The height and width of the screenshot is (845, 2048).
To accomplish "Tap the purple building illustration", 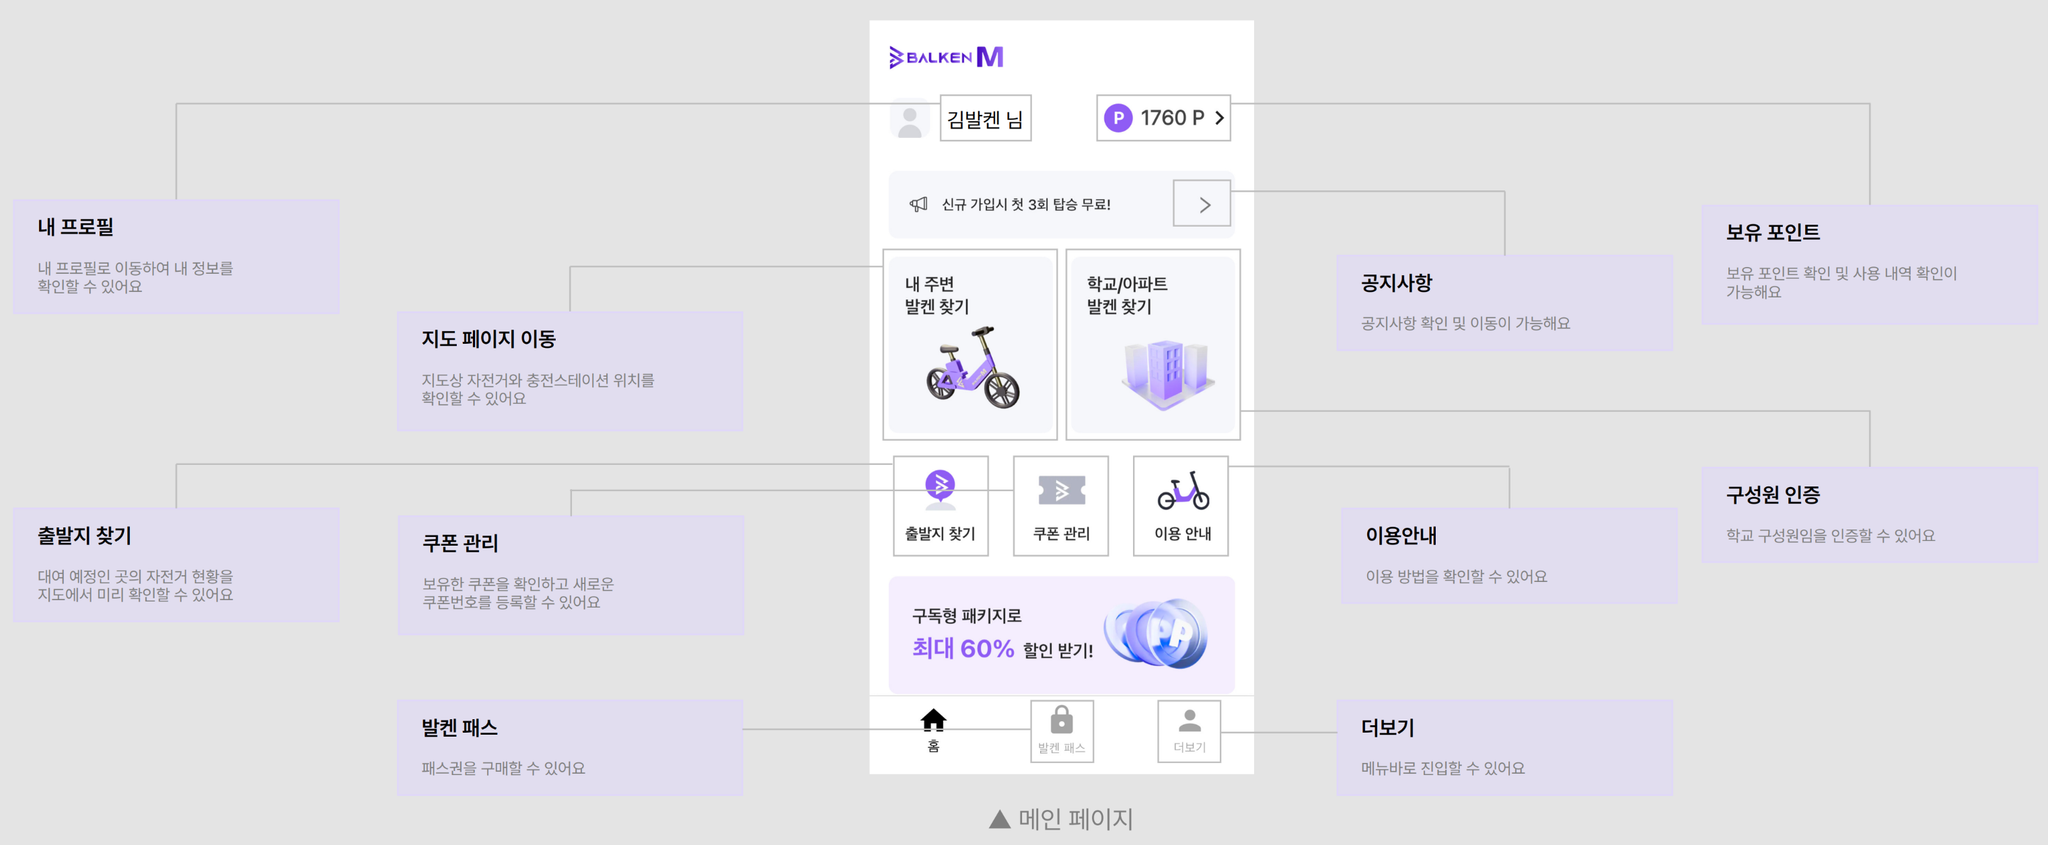I will pos(1167,374).
